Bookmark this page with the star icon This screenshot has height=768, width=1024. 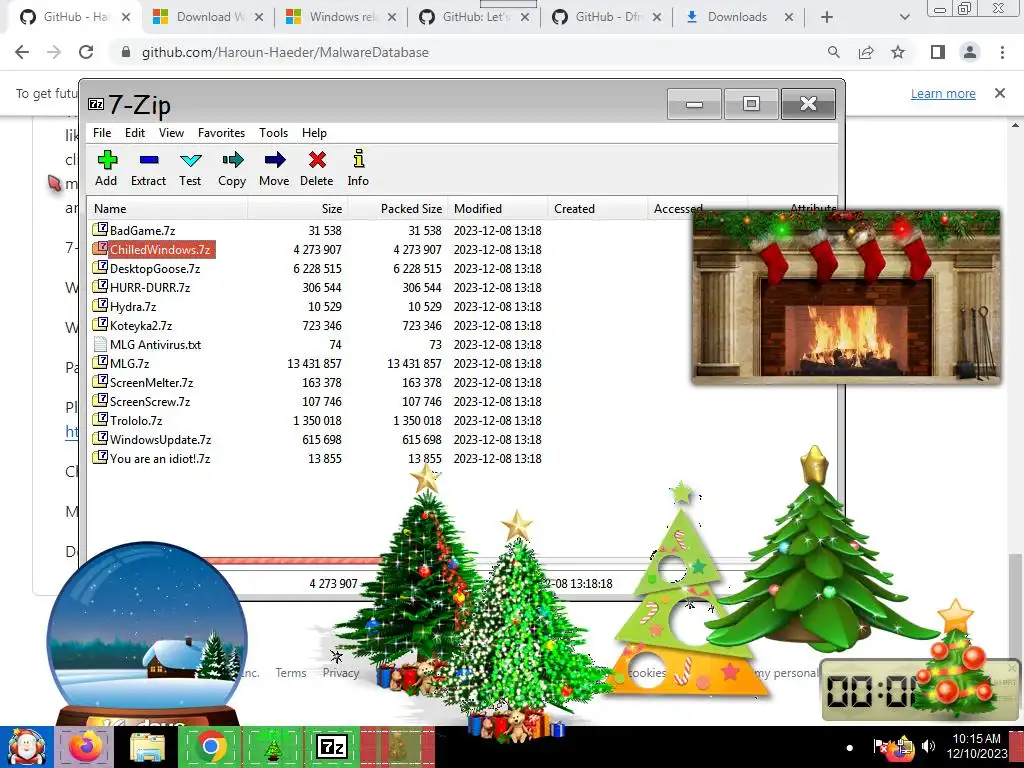pyautogui.click(x=898, y=52)
